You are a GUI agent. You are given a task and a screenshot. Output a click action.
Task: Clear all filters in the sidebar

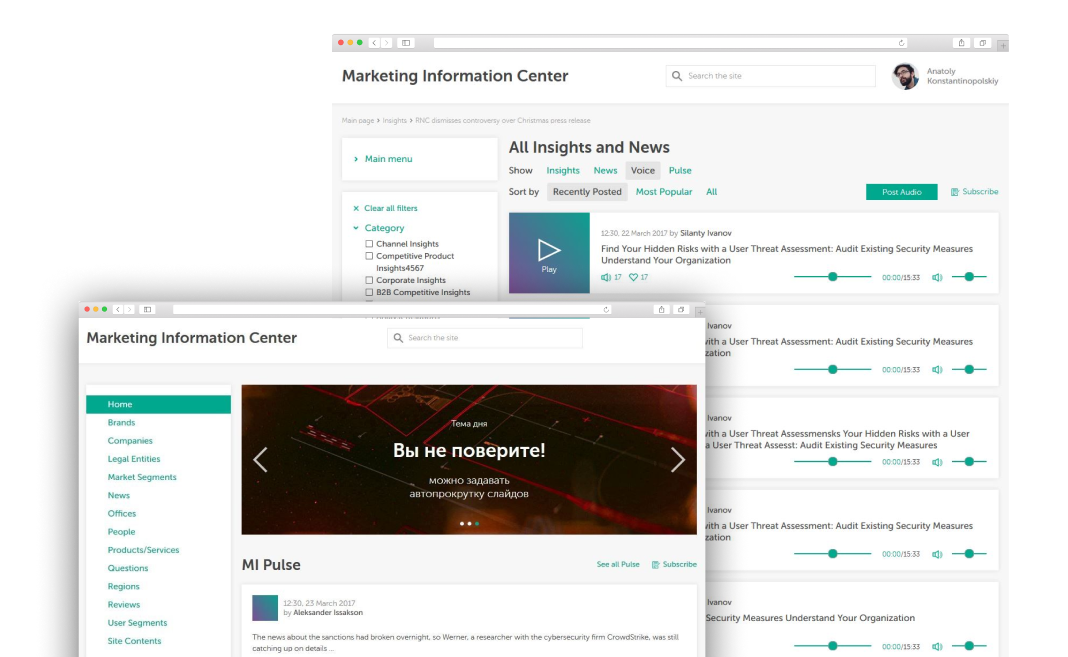click(x=390, y=208)
